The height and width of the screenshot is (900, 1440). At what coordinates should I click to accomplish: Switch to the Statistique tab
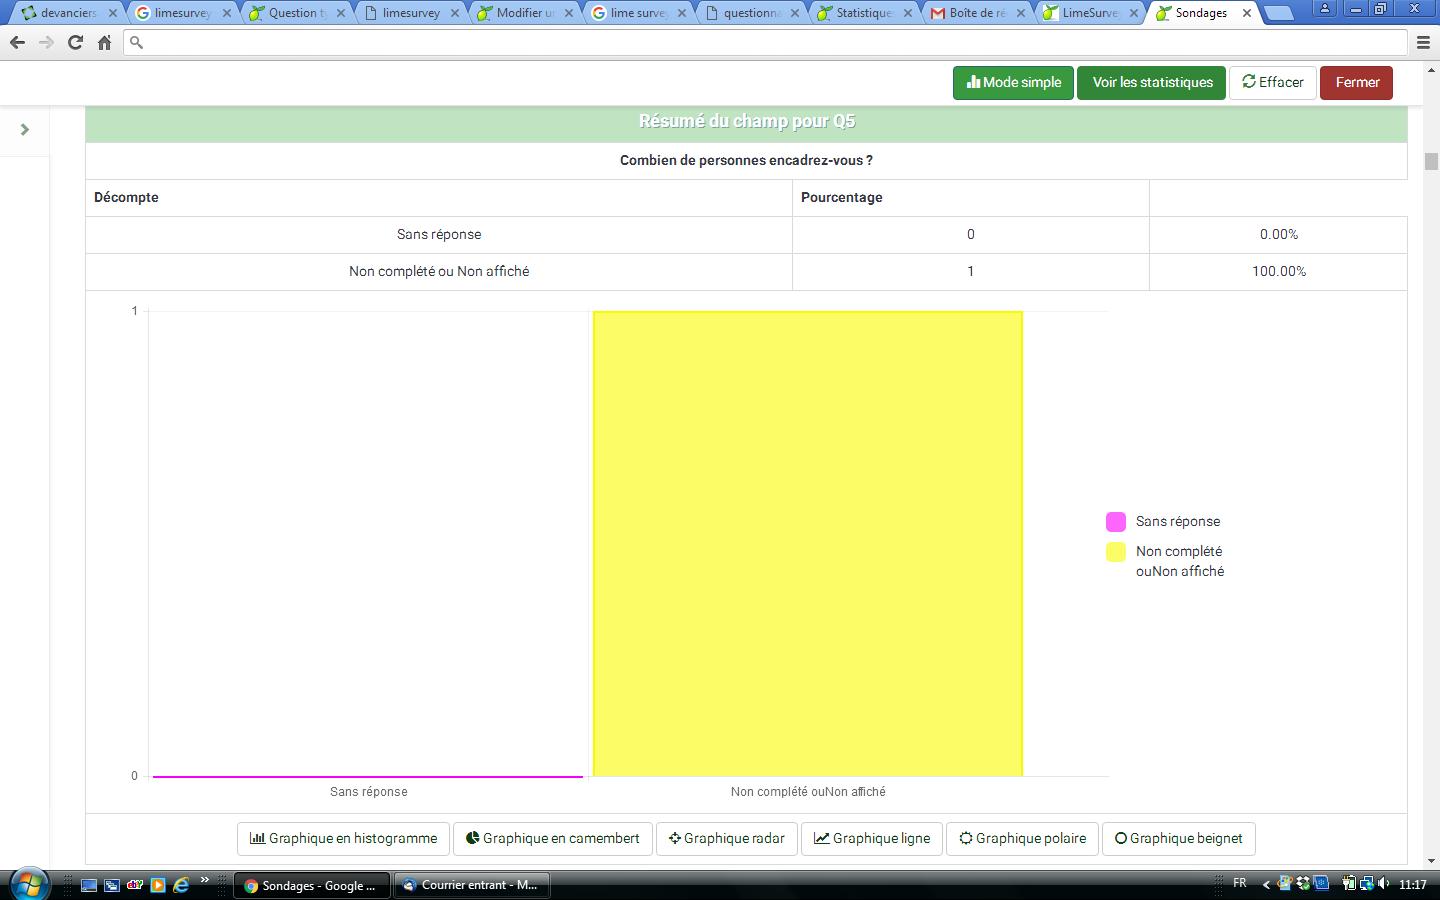[862, 13]
